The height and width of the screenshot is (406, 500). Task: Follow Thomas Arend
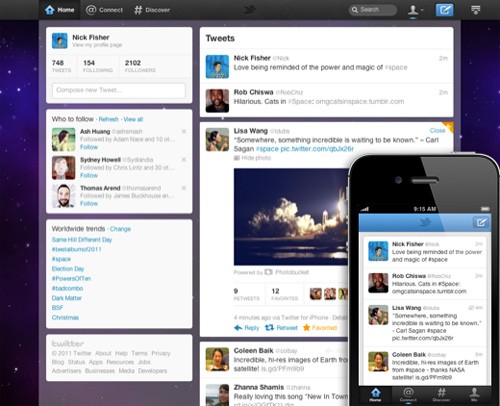(x=89, y=203)
